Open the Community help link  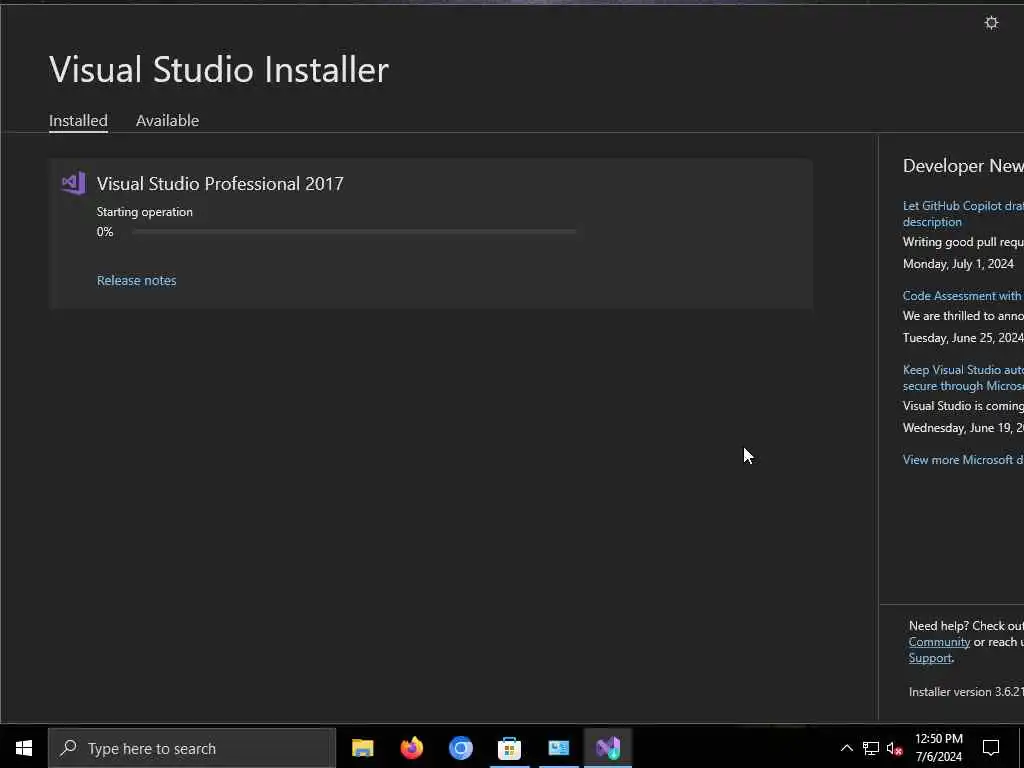tap(939, 642)
